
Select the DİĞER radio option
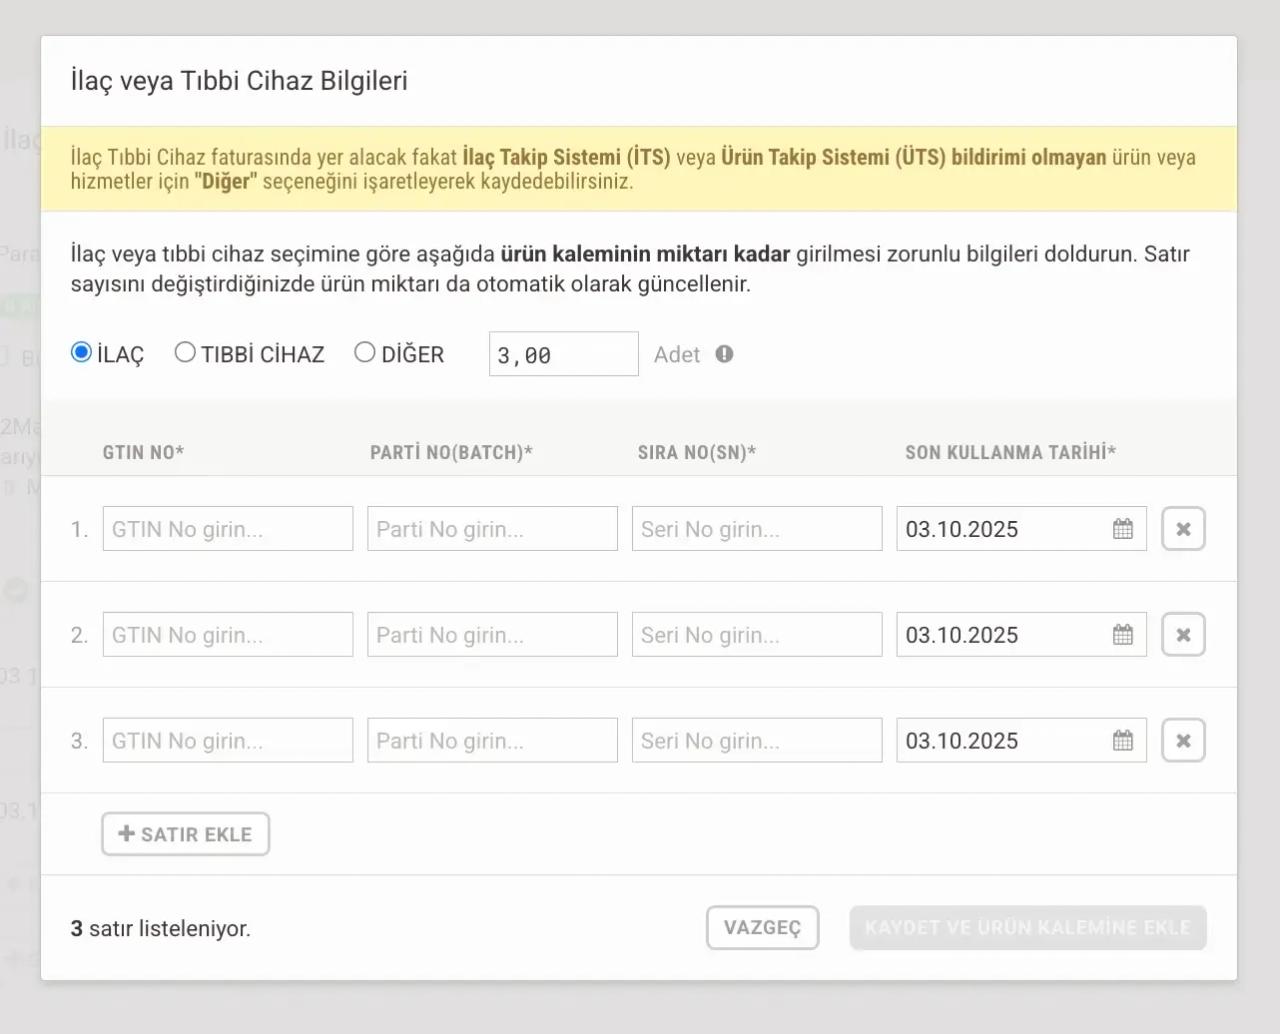[365, 353]
